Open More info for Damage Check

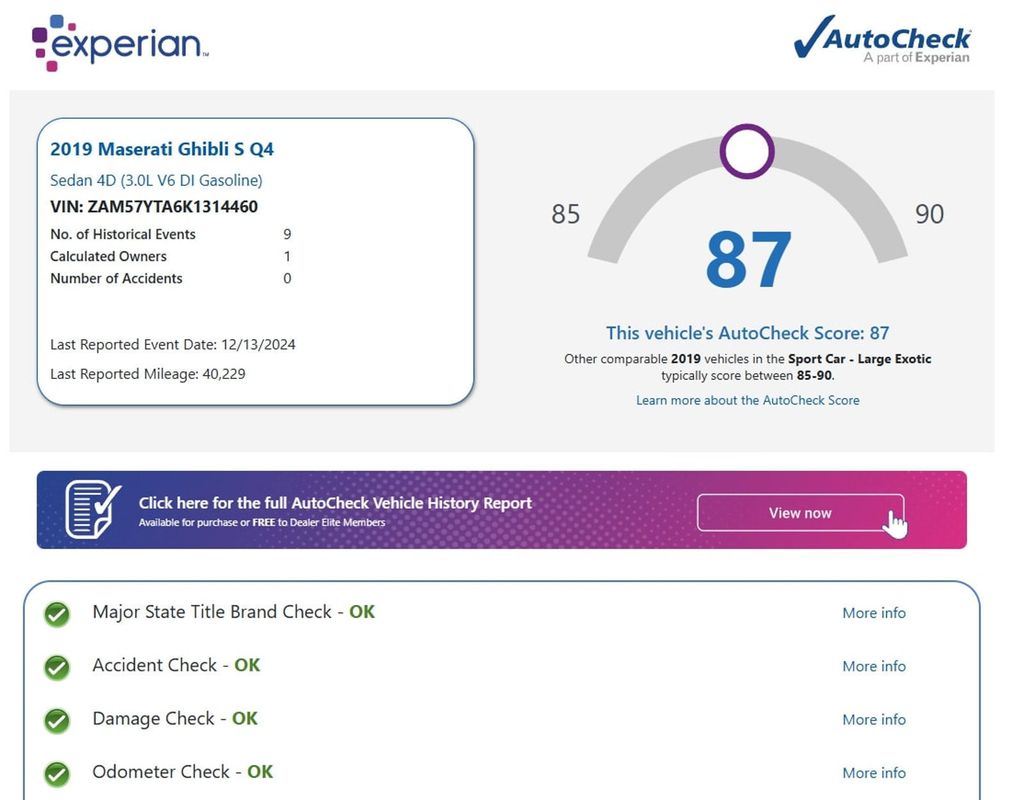873,720
